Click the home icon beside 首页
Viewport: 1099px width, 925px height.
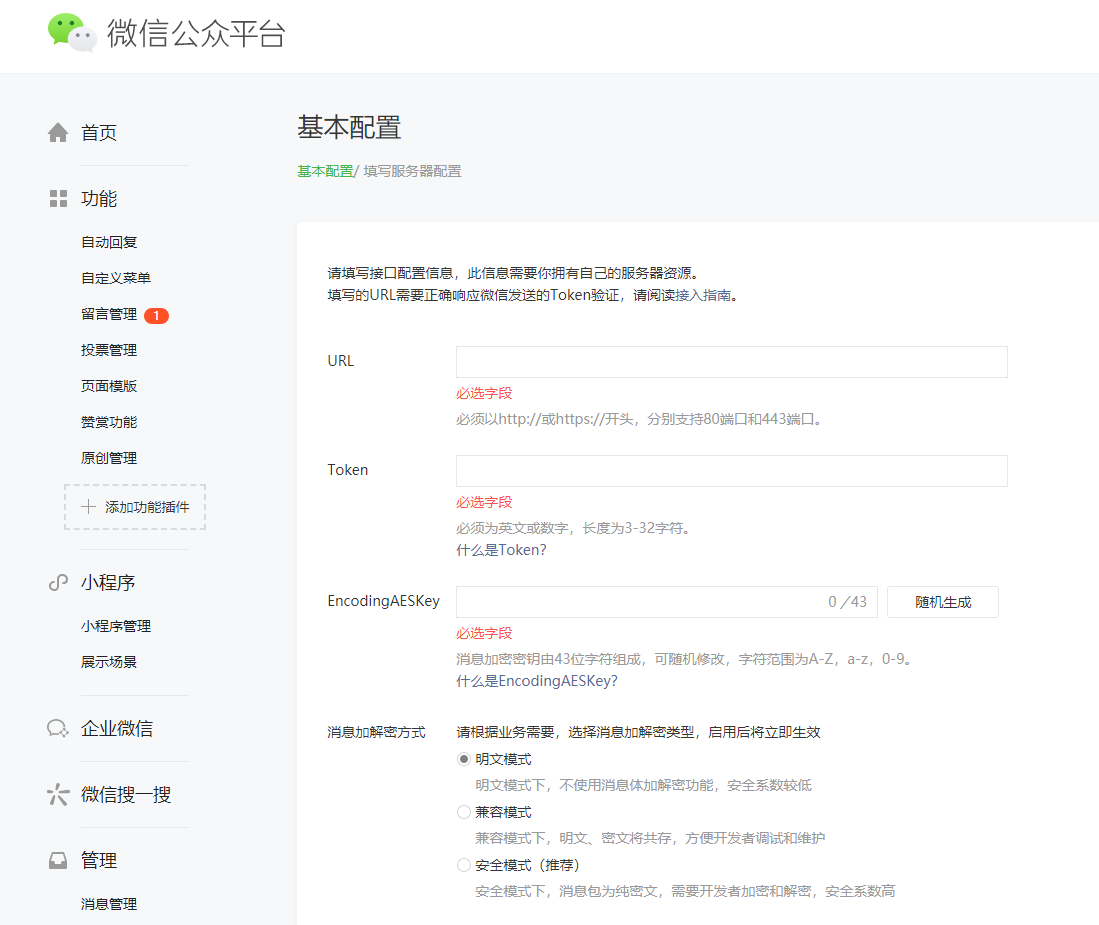58,133
